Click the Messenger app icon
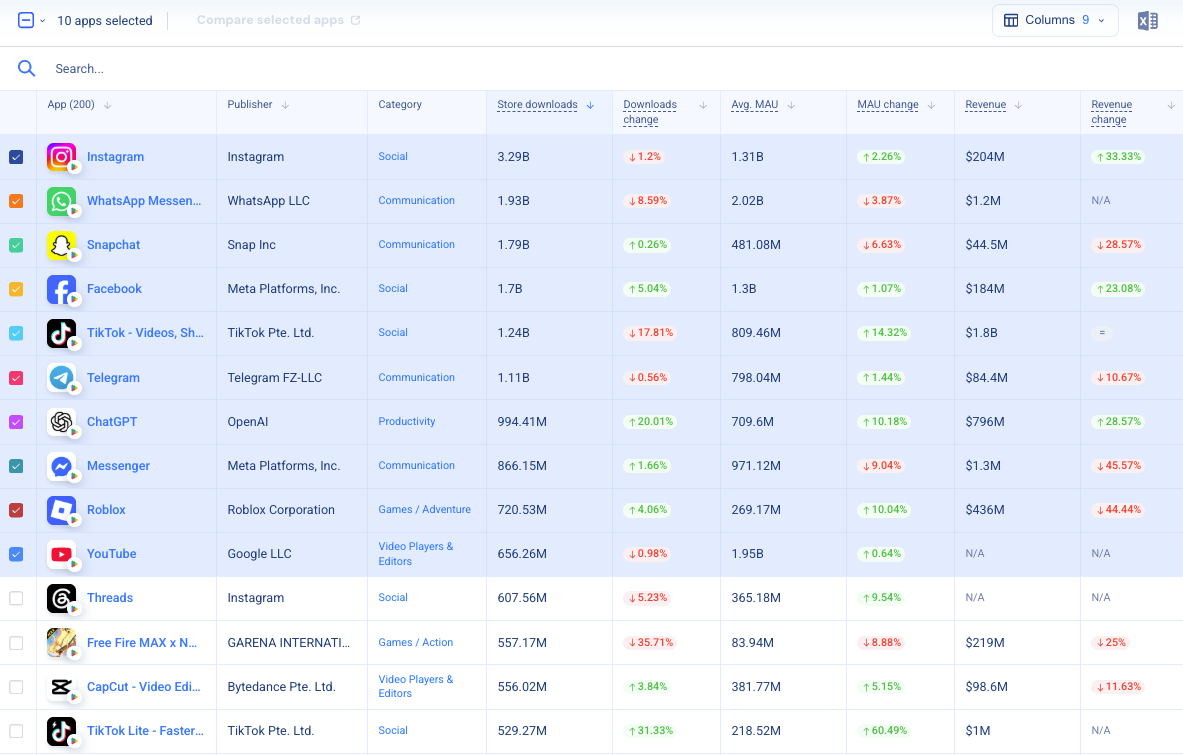 (61, 466)
